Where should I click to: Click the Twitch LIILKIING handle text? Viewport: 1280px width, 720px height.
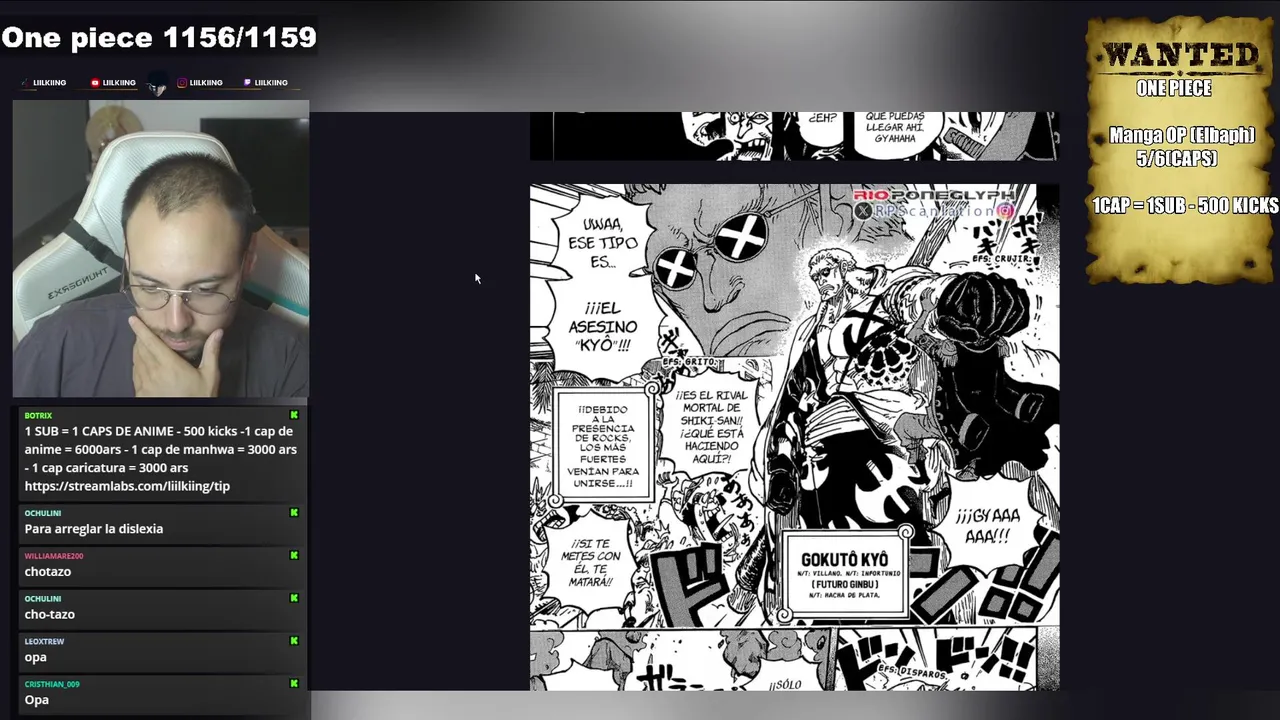coord(271,83)
